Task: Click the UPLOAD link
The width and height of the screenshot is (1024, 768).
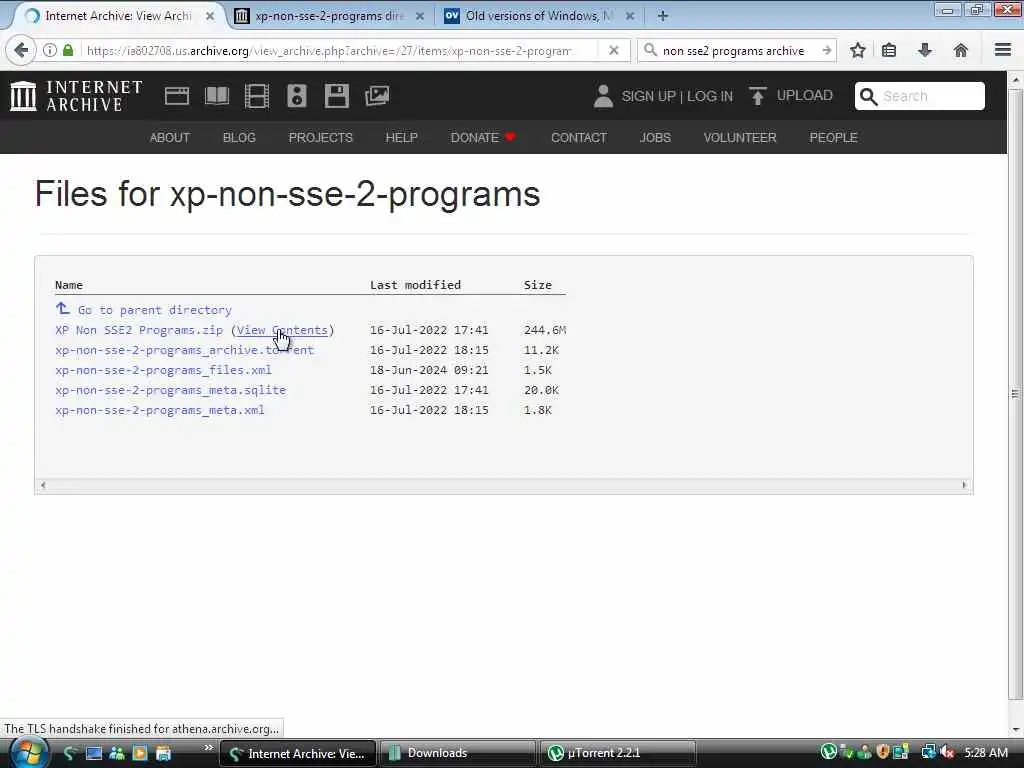Action: coord(805,95)
